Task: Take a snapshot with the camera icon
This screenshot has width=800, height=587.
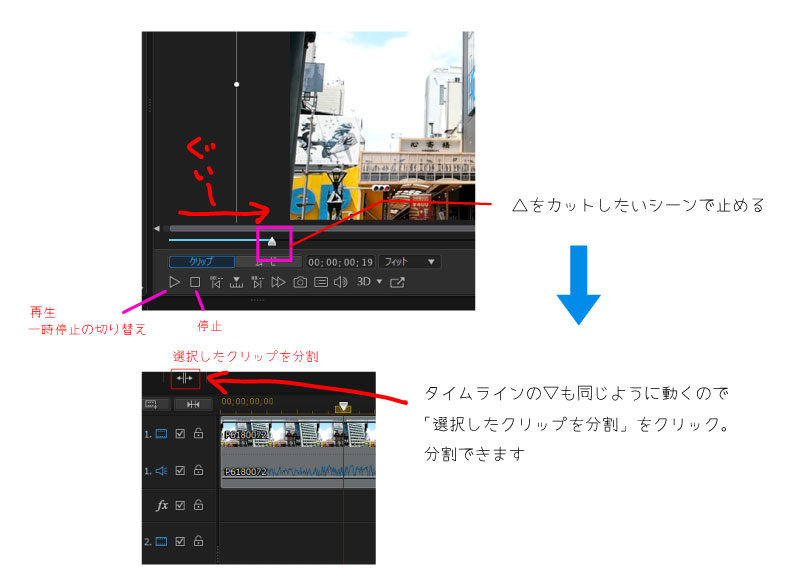Action: click(x=300, y=283)
